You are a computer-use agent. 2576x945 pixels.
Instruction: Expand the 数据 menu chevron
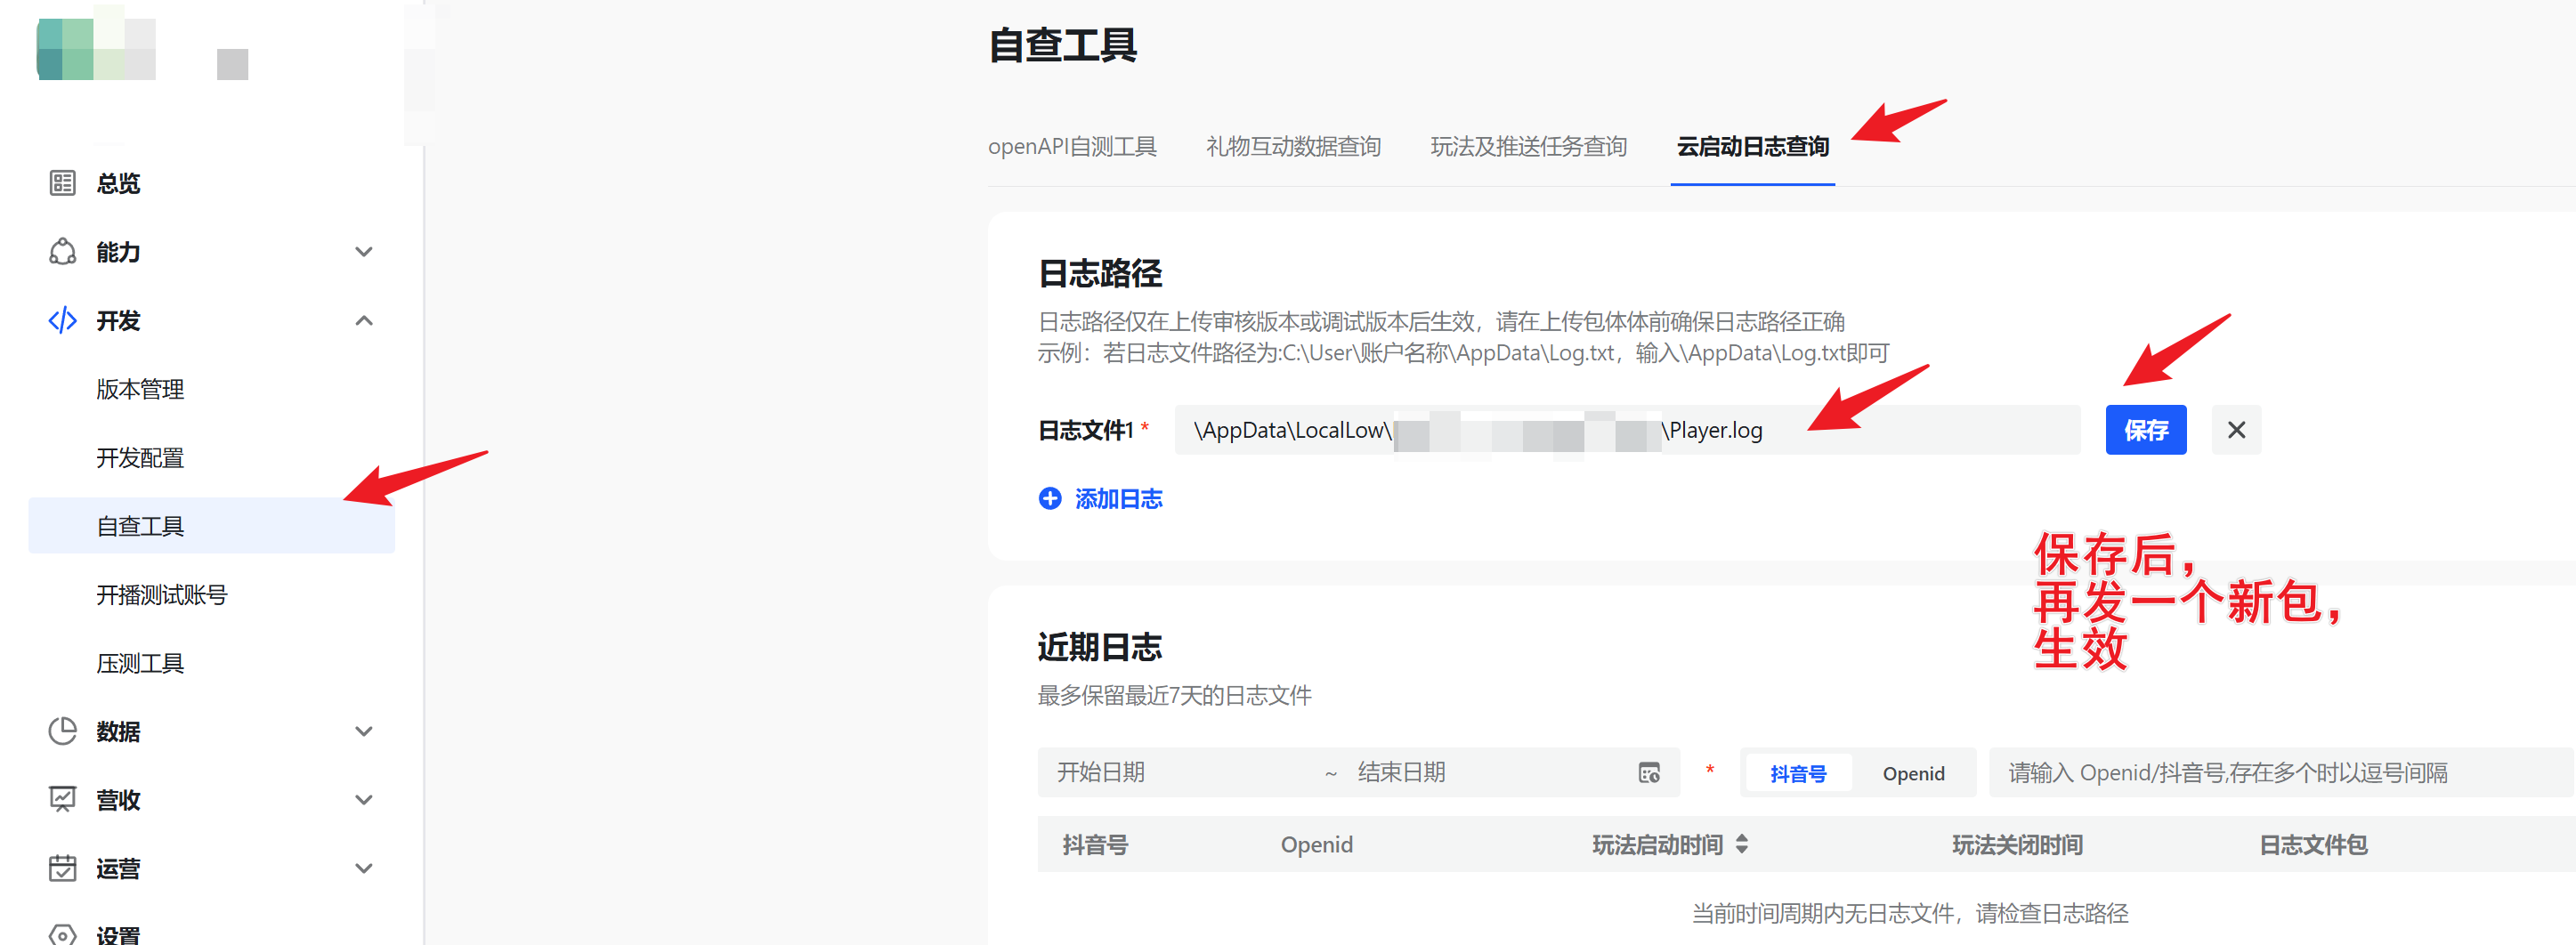tap(364, 731)
